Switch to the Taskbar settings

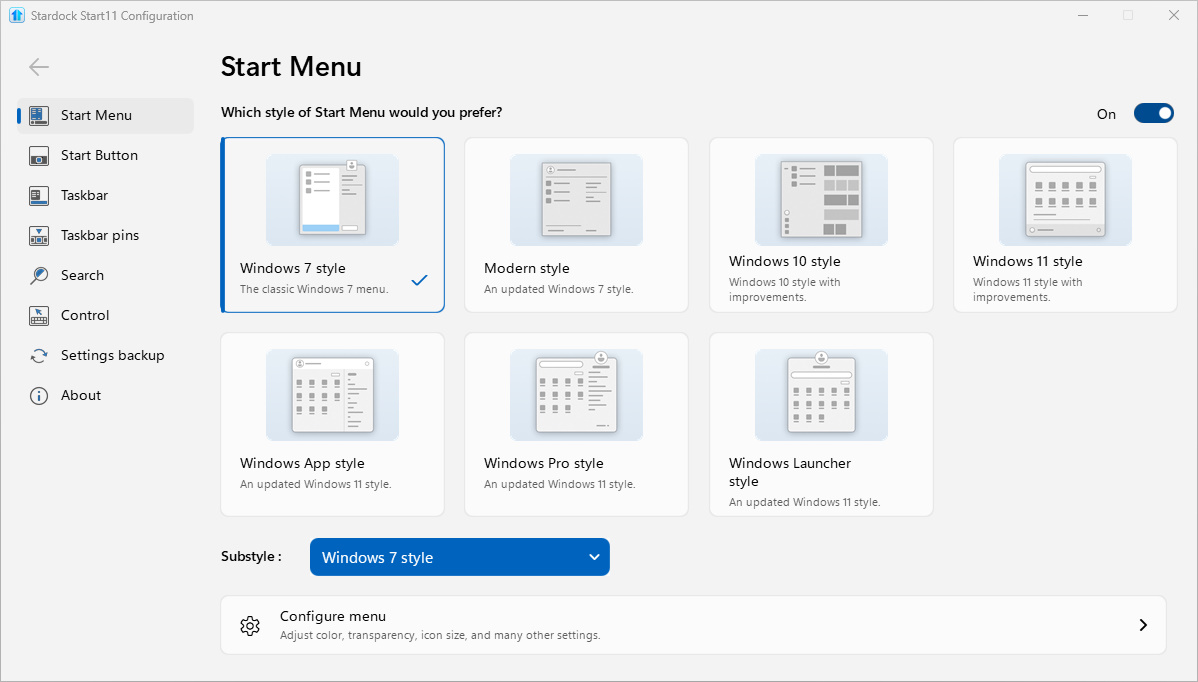pos(84,196)
